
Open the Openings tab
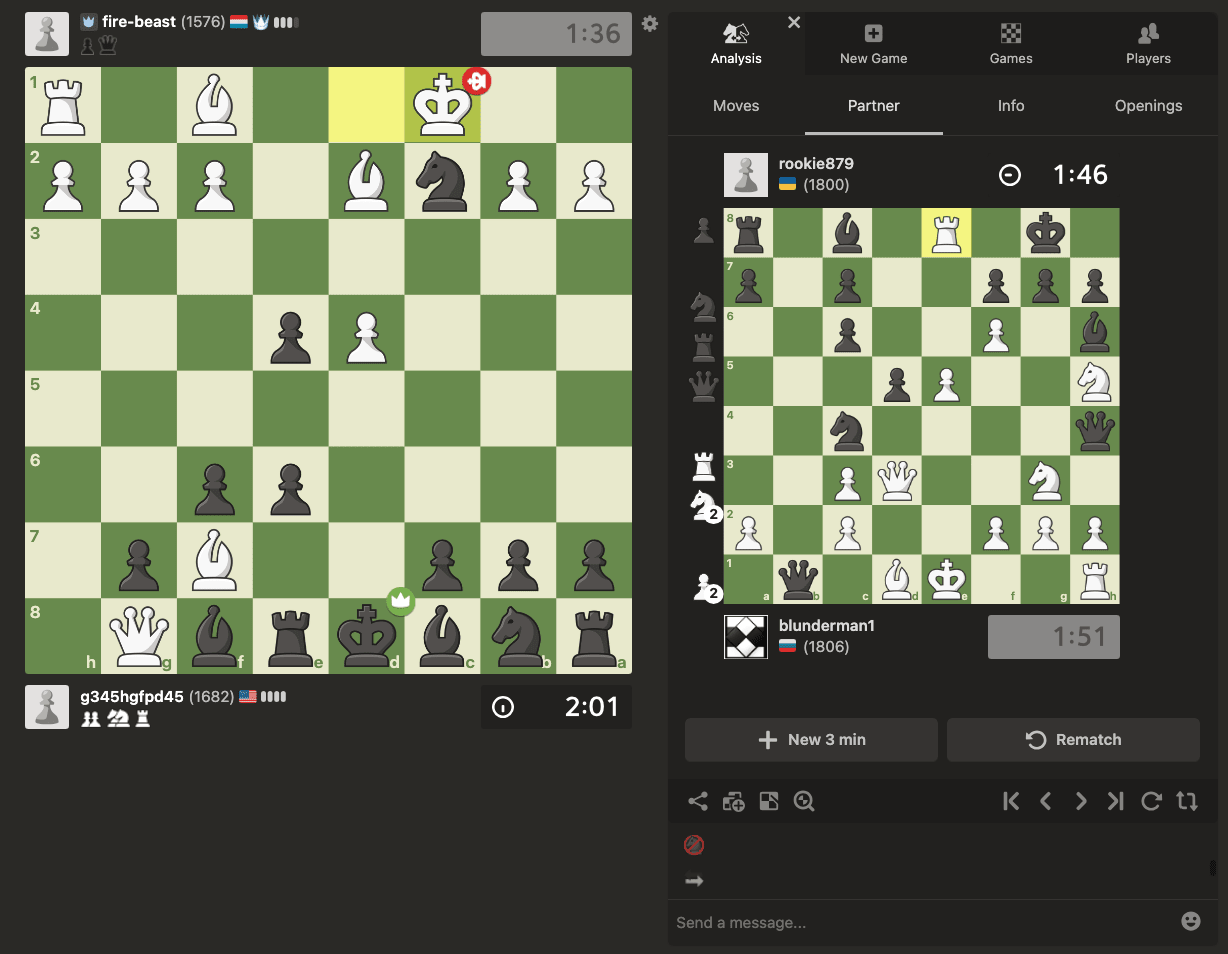coord(1148,106)
